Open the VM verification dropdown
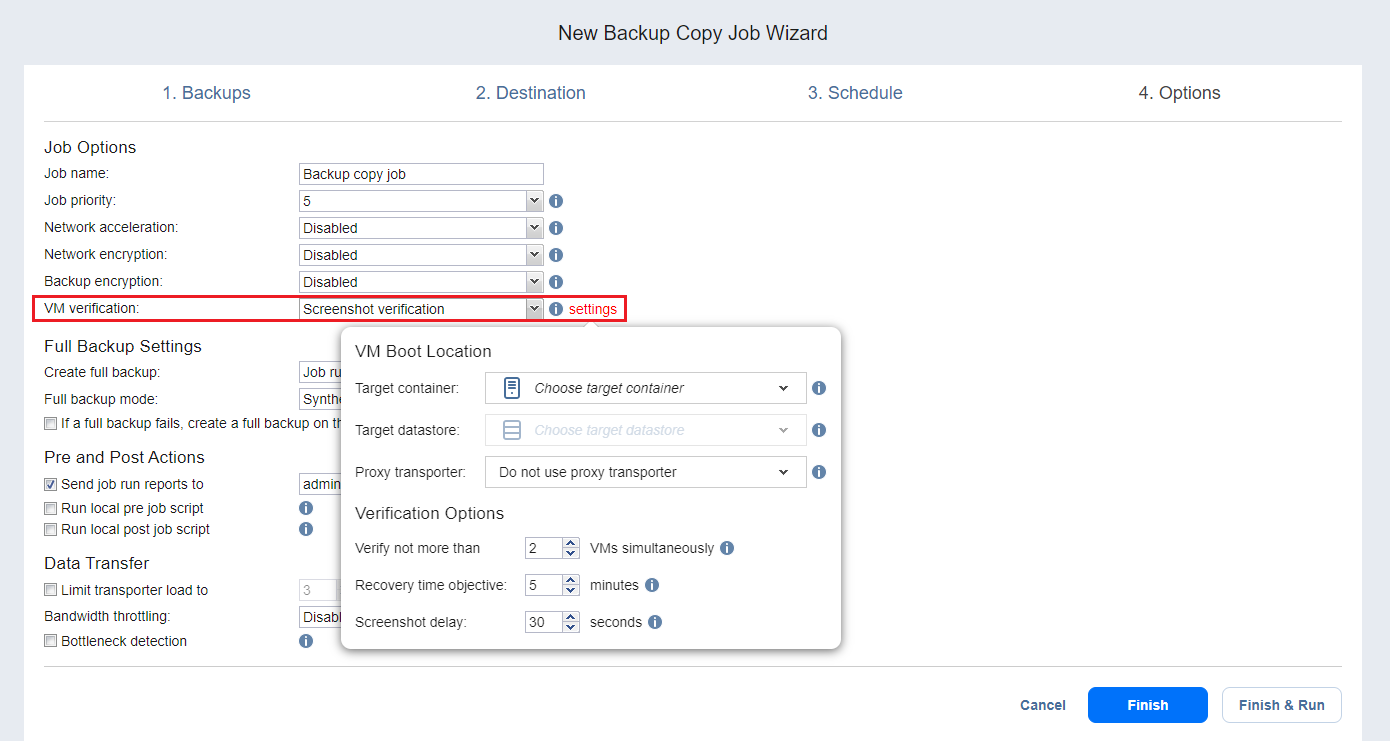Image resolution: width=1390 pixels, height=741 pixels. [421, 309]
